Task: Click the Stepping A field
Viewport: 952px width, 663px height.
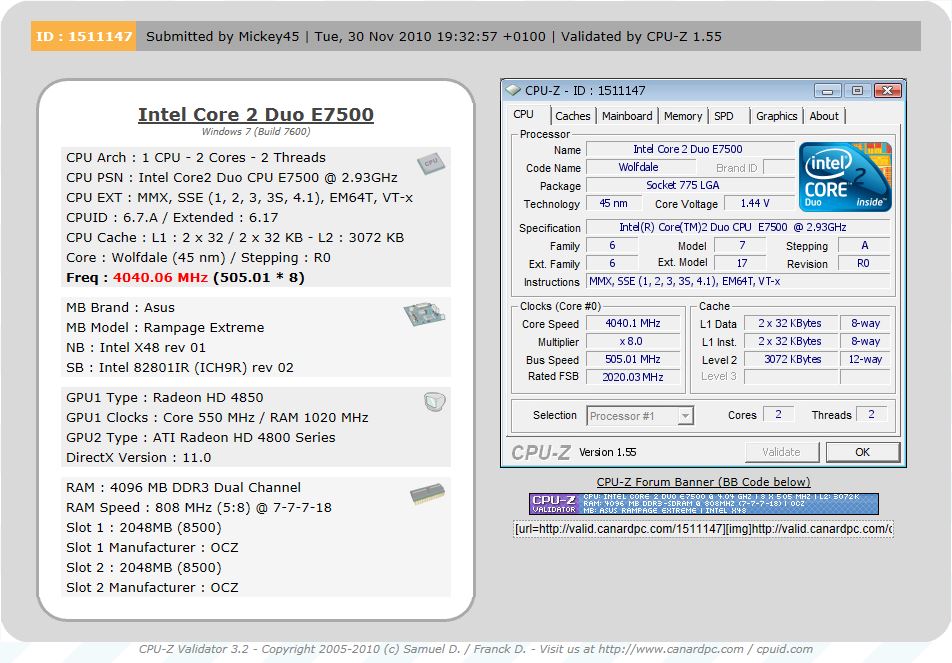Action: (x=864, y=245)
